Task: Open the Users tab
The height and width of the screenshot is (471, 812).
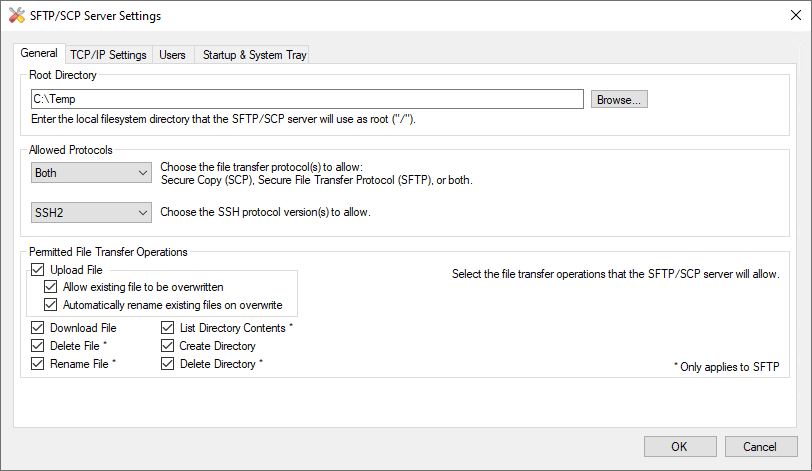Action: (x=172, y=55)
